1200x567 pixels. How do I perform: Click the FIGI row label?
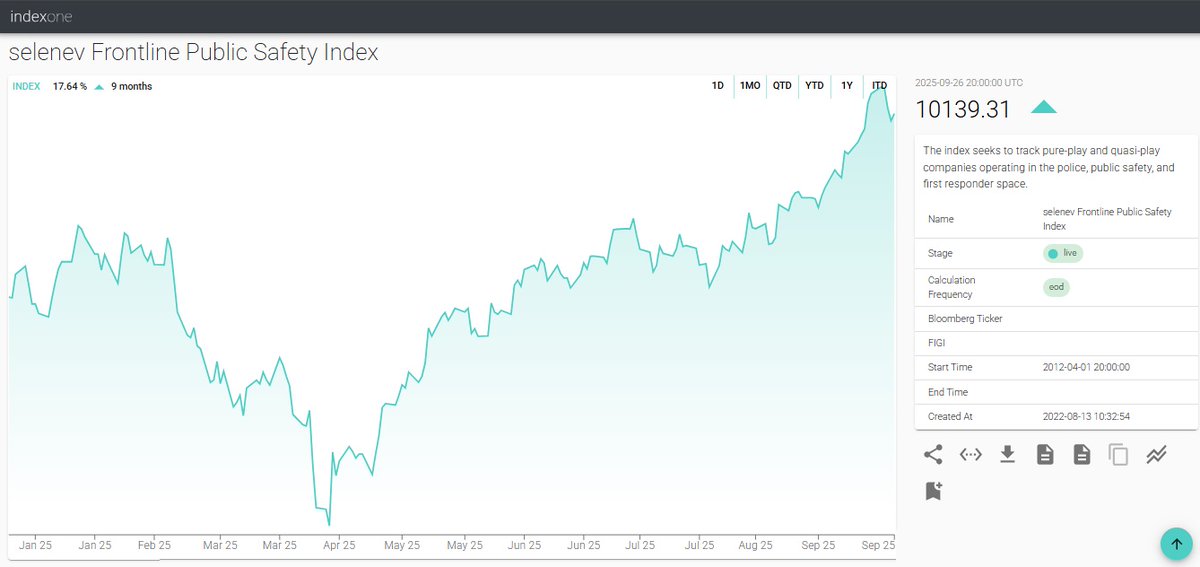(936, 343)
